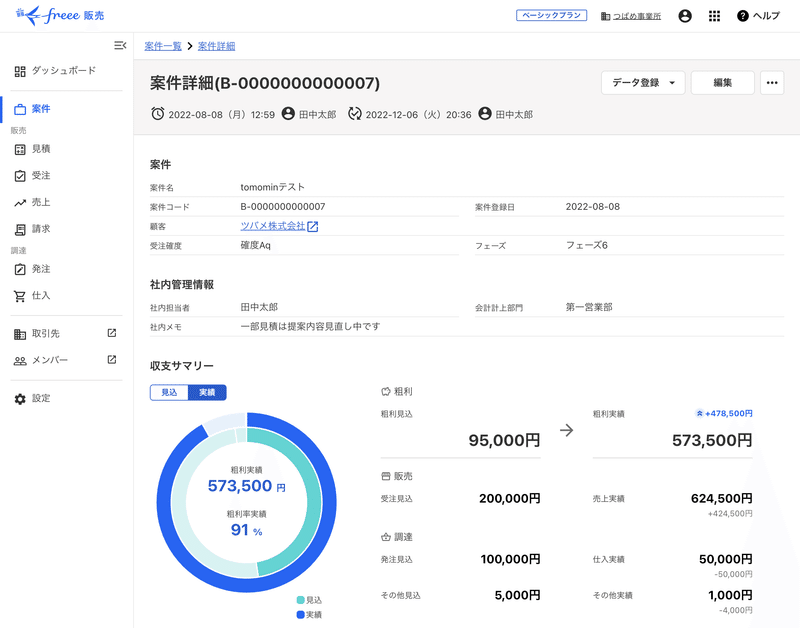Collapse the sidebar with the menu icon
This screenshot has height=628, width=800.
(120, 45)
